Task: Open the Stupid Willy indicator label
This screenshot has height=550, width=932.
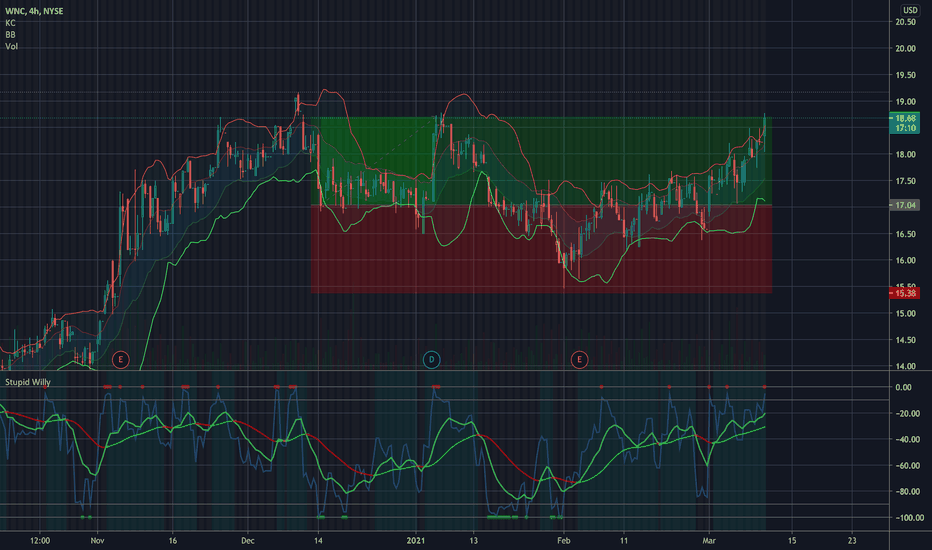Action: [x=28, y=382]
